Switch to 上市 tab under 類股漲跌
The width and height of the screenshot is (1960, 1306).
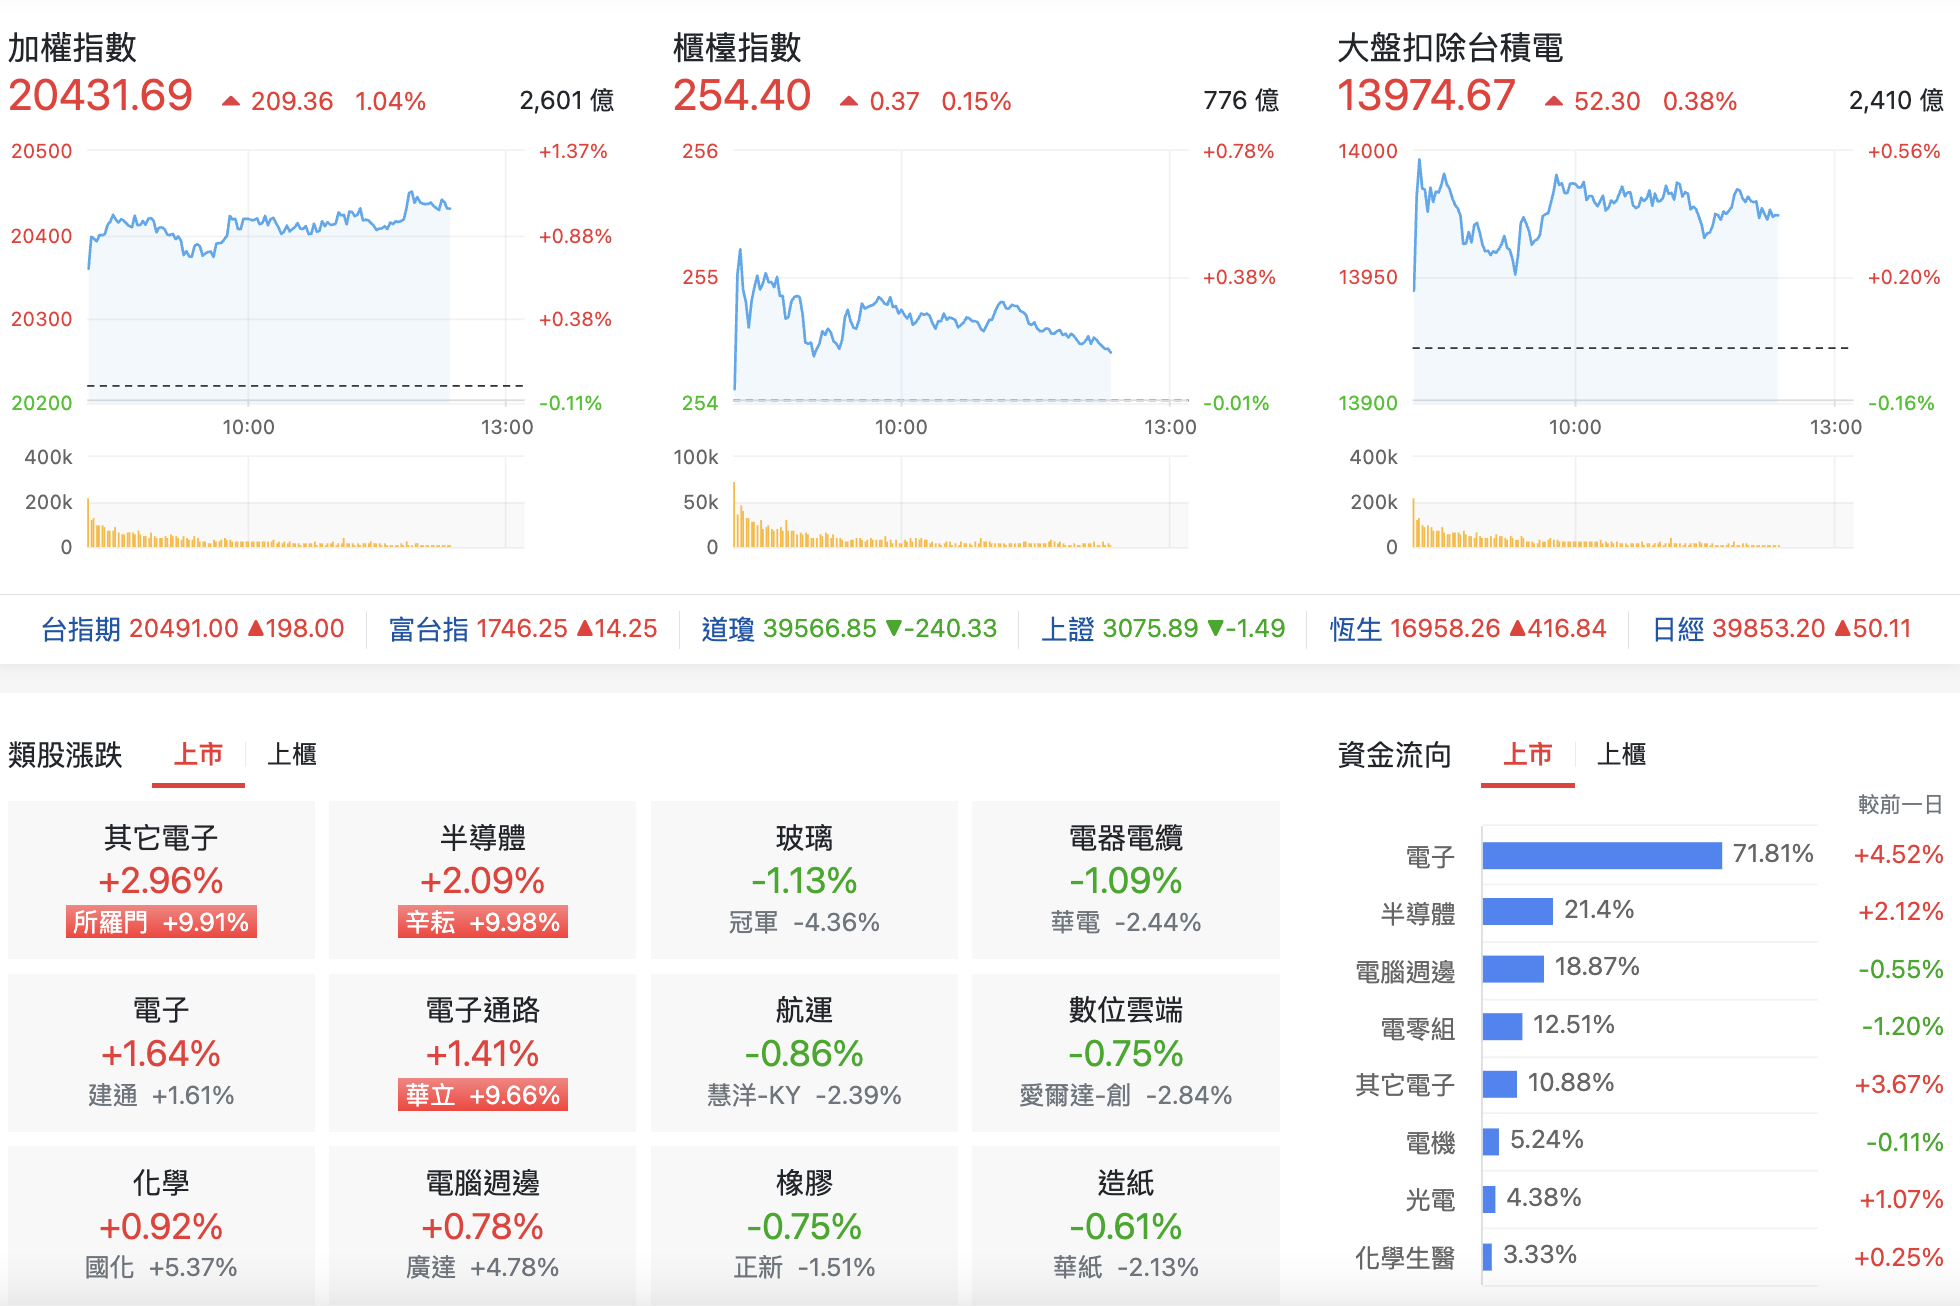pos(198,754)
